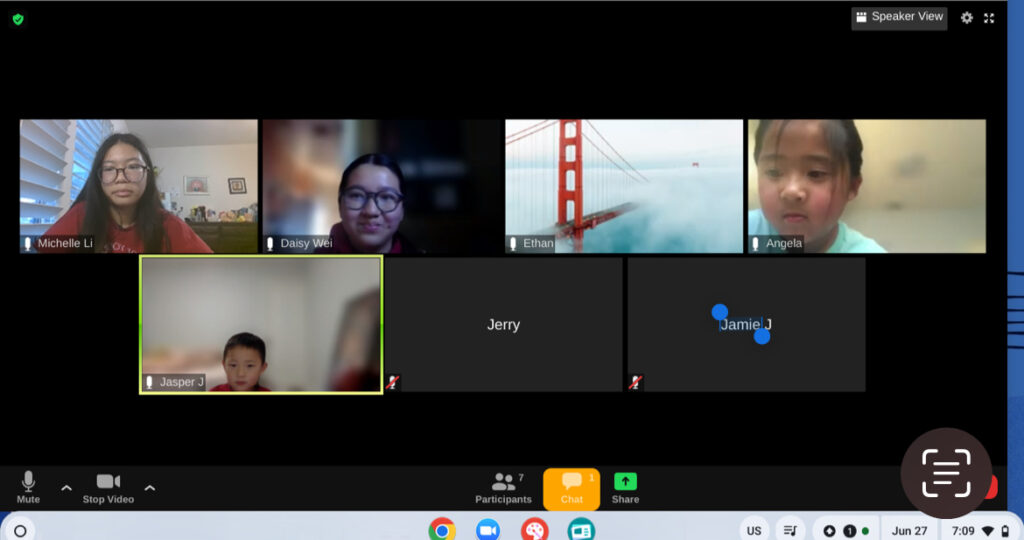Click the Angela name label

pyautogui.click(x=784, y=244)
